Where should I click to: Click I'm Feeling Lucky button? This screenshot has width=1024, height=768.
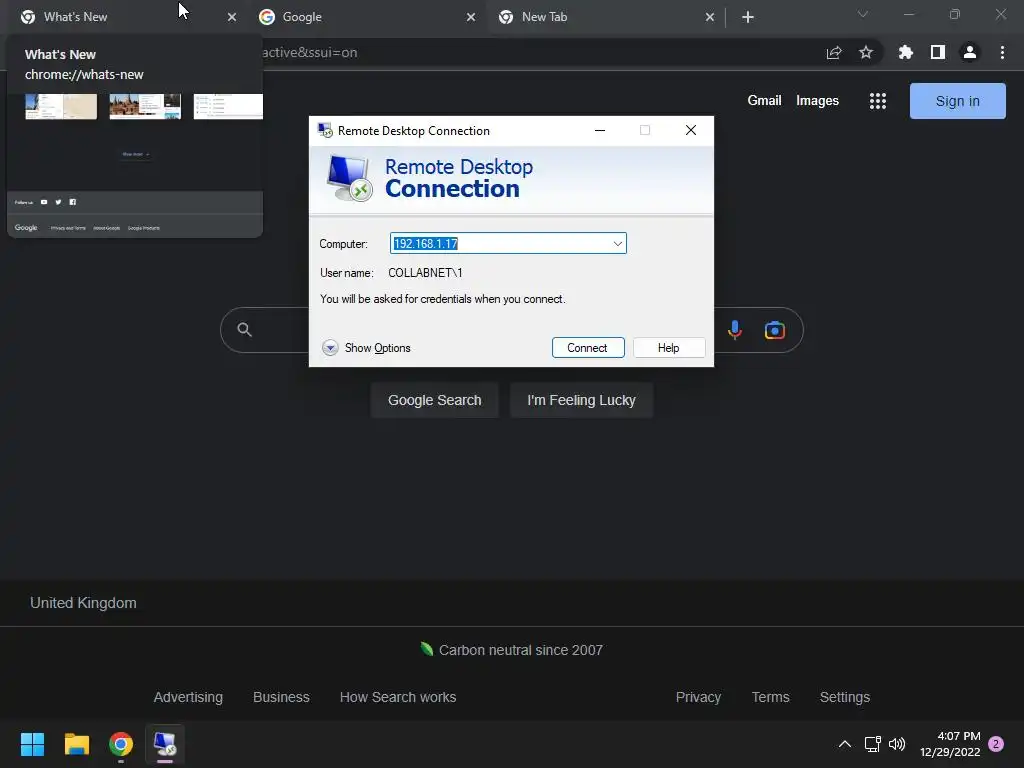click(581, 400)
